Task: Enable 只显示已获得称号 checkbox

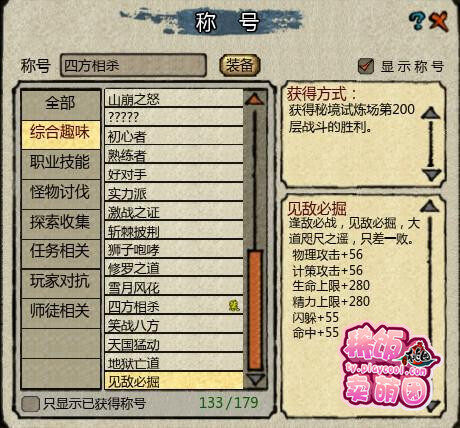Action: pos(30,404)
